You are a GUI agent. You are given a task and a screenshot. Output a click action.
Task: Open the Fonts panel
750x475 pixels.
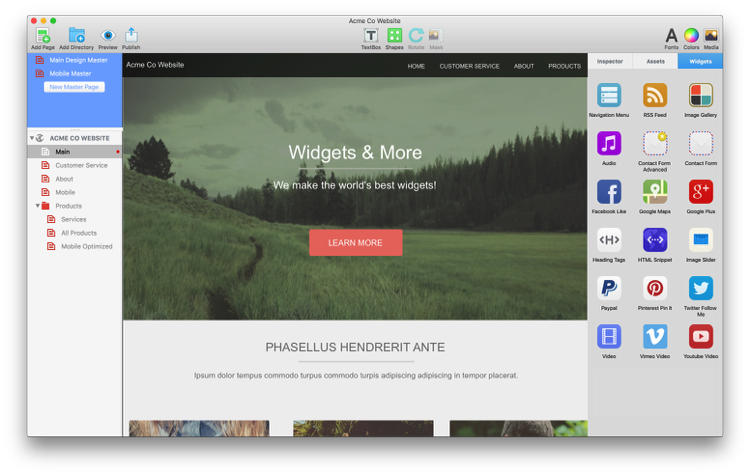[x=671, y=36]
